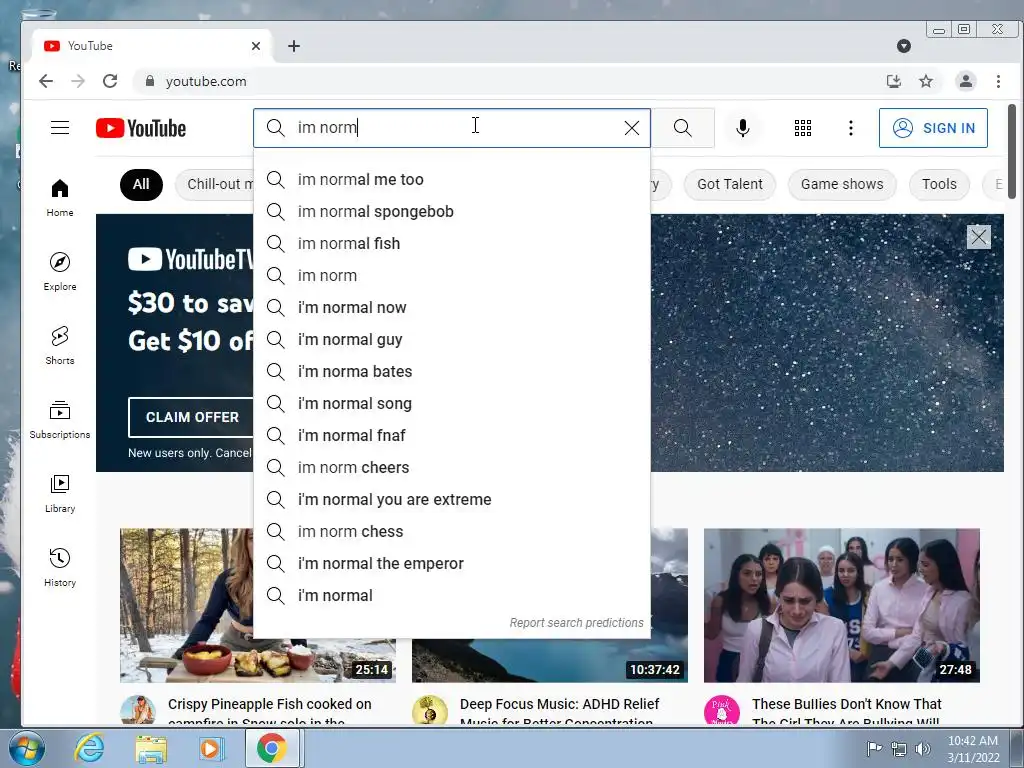Open the tab search dropdown arrow
The height and width of the screenshot is (768, 1024).
(904, 46)
